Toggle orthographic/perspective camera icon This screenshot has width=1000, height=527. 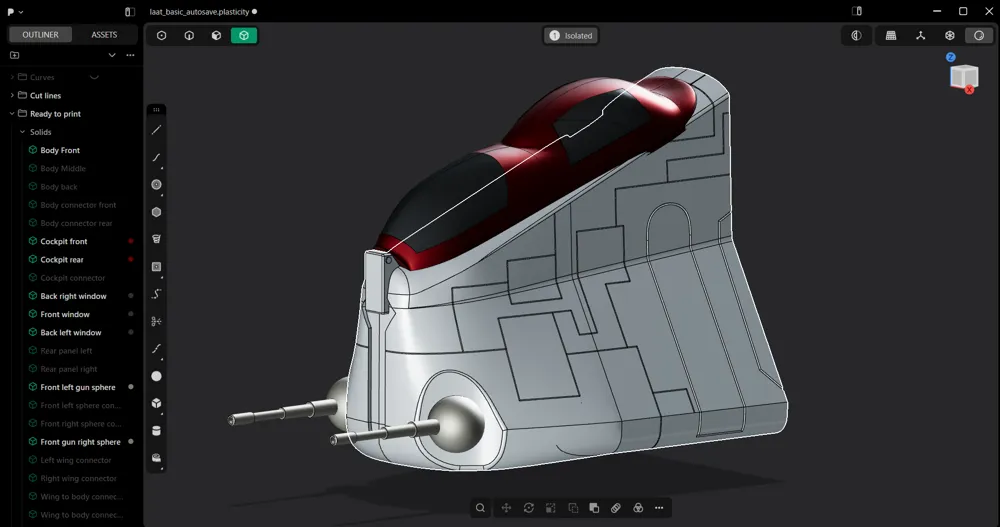(x=950, y=36)
